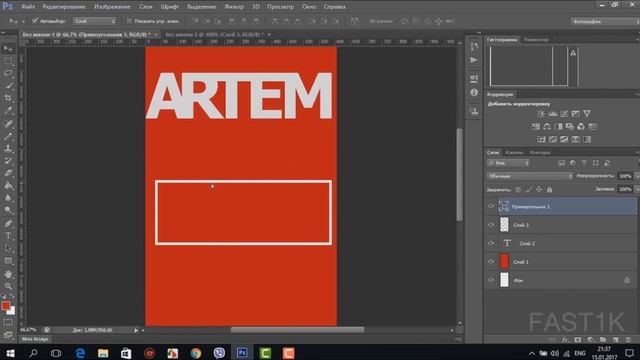Select the History Brush tool
This screenshot has width=640, height=360.
coord(8,161)
